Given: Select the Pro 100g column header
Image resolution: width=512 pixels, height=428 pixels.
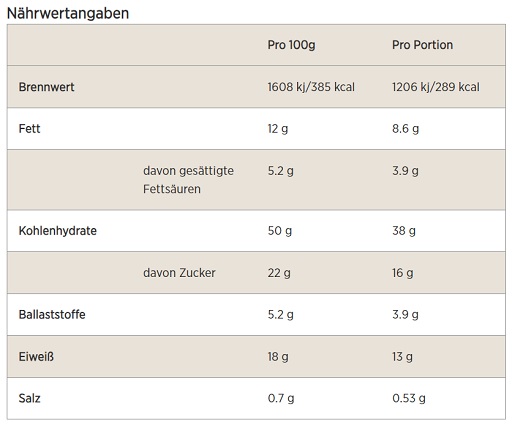Looking at the screenshot, I should coord(291,45).
